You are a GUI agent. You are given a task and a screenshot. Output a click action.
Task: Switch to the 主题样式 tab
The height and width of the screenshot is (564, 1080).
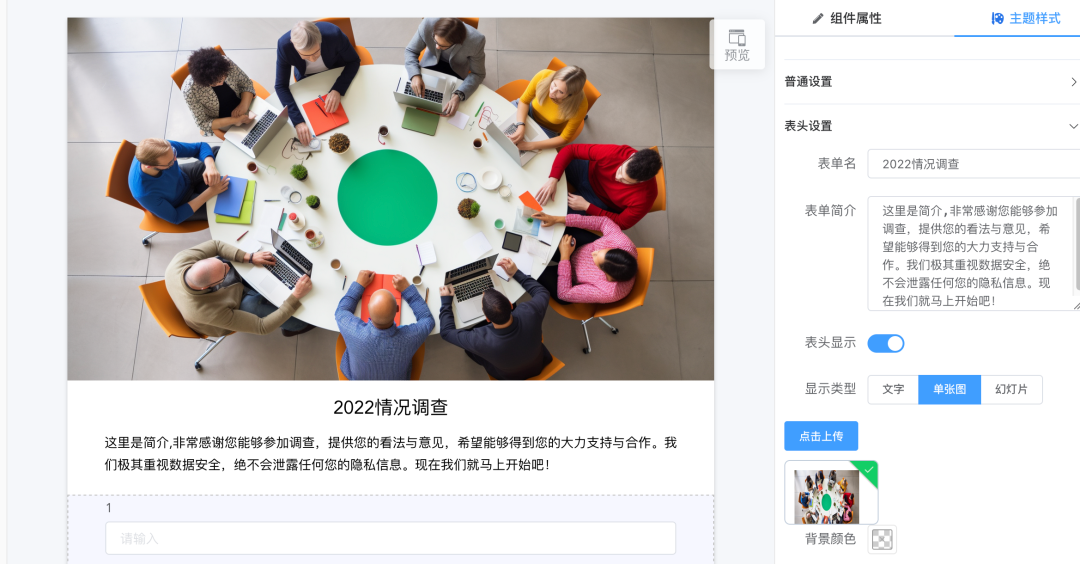click(x=1026, y=19)
